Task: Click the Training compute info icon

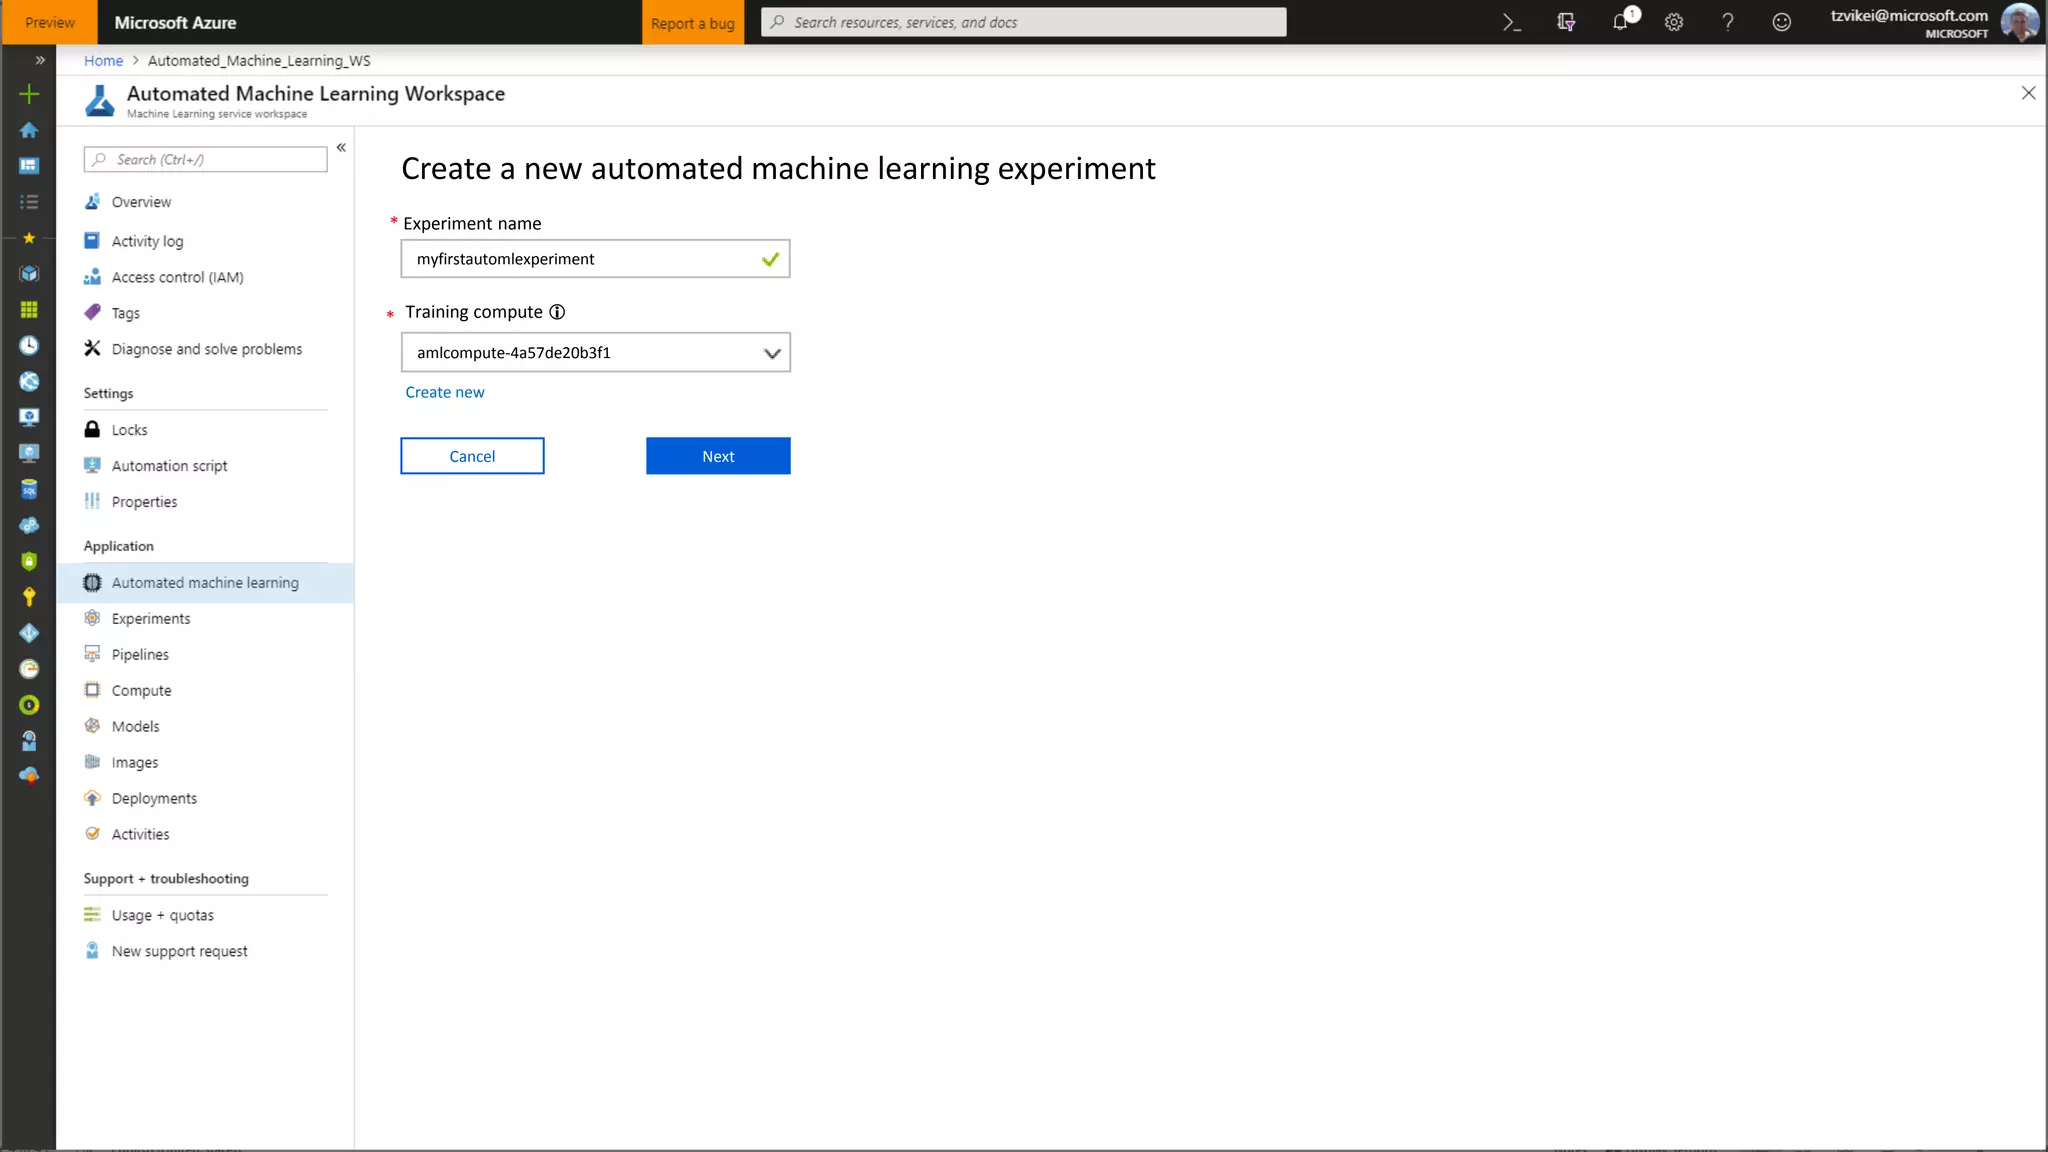Action: pyautogui.click(x=557, y=312)
